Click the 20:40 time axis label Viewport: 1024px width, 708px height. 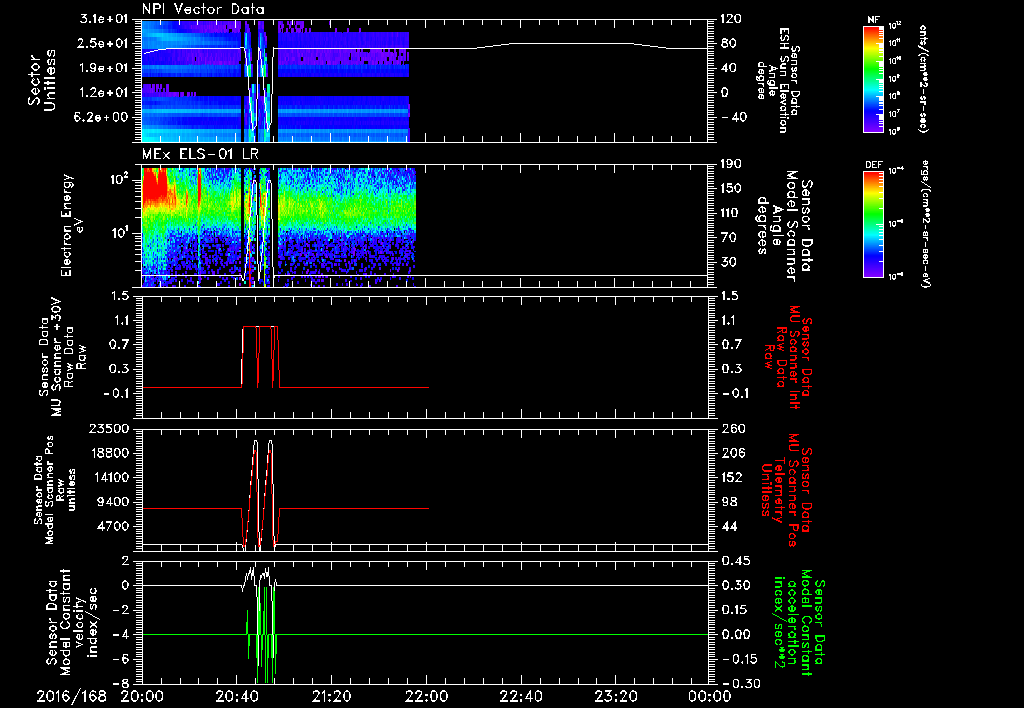pyautogui.click(x=236, y=696)
